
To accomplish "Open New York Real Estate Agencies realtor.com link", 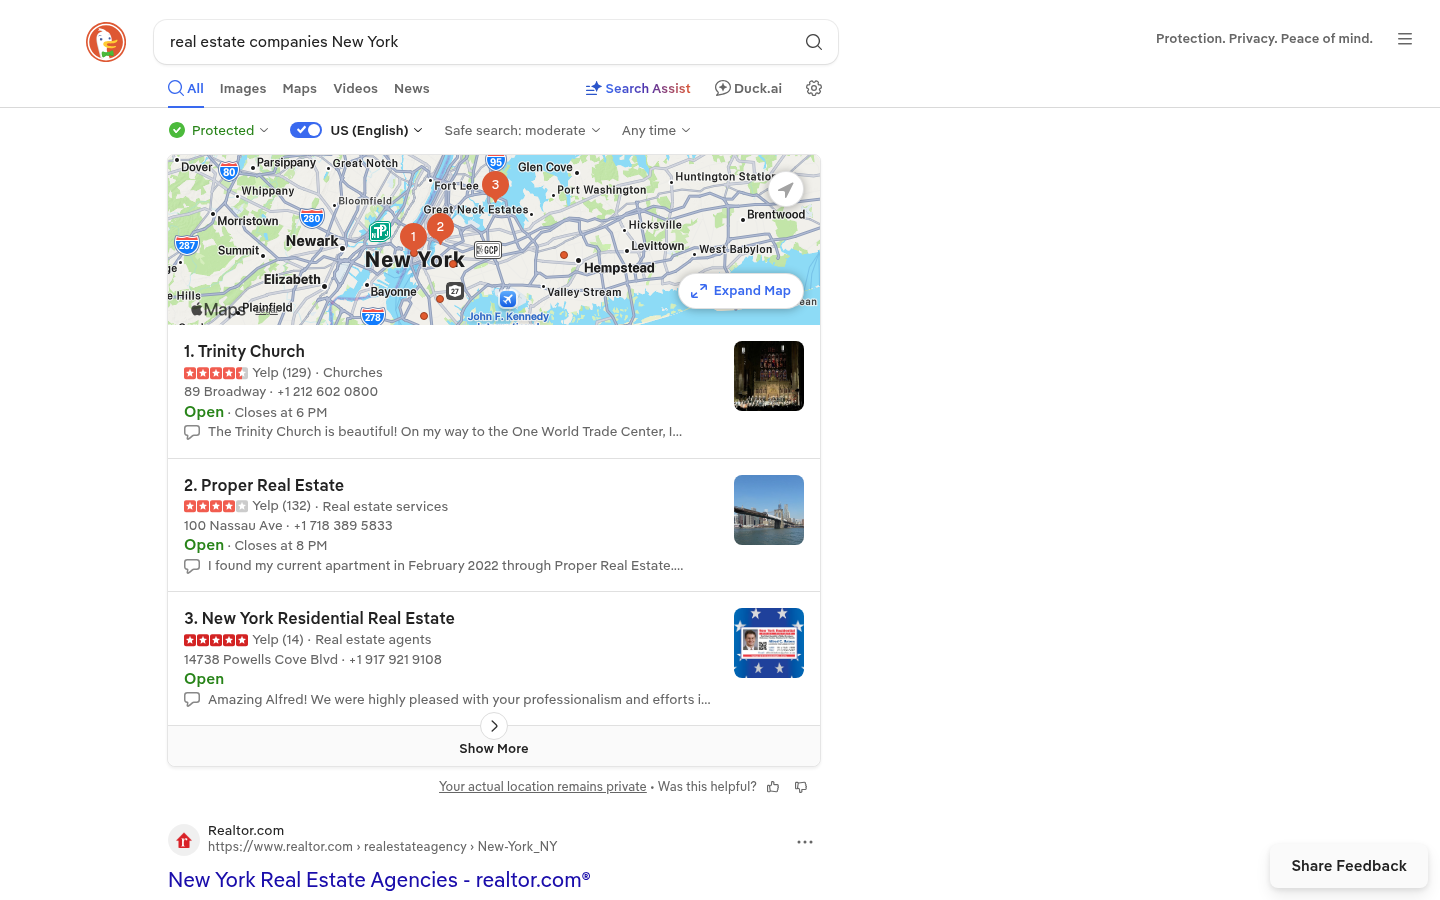I will point(379,880).
